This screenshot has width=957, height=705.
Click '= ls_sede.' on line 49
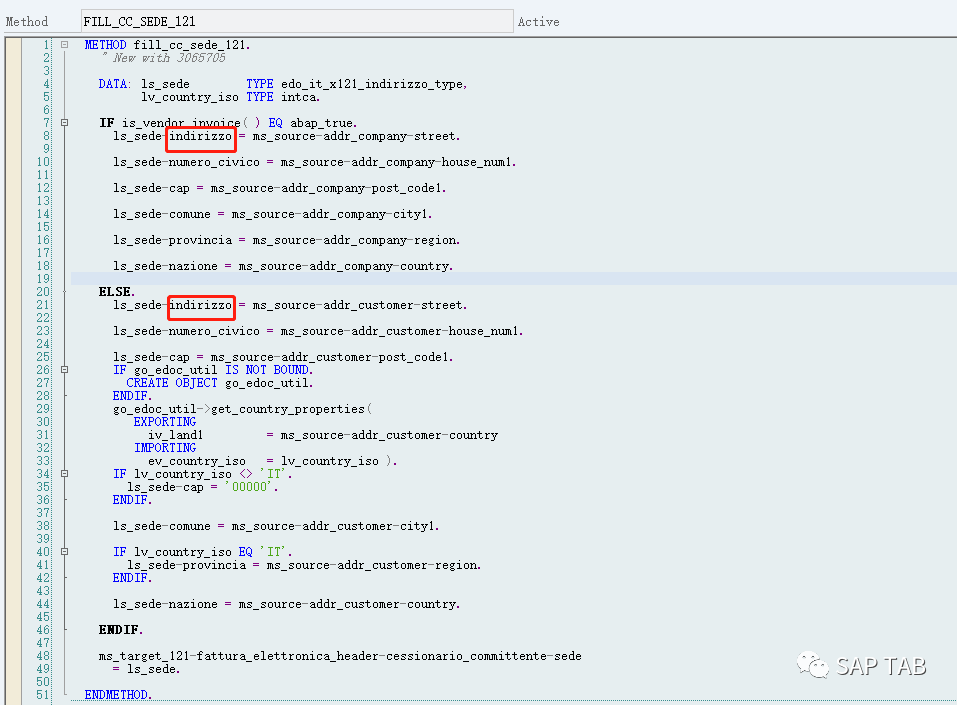point(146,669)
